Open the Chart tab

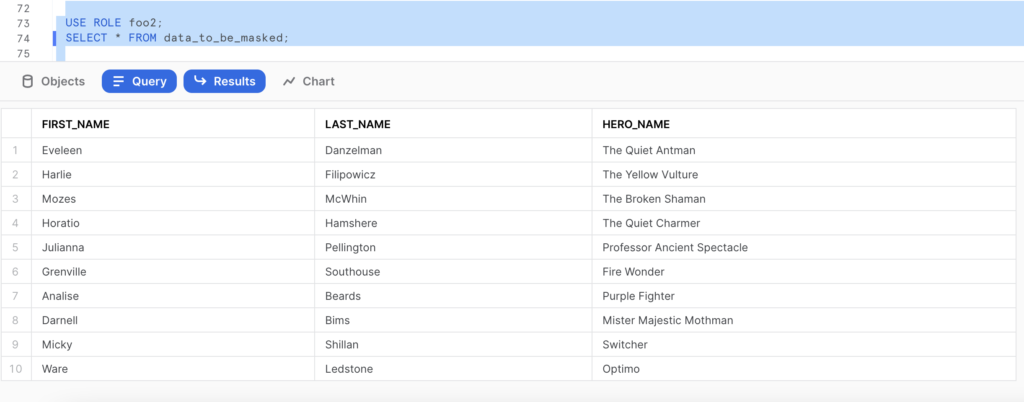(308, 82)
